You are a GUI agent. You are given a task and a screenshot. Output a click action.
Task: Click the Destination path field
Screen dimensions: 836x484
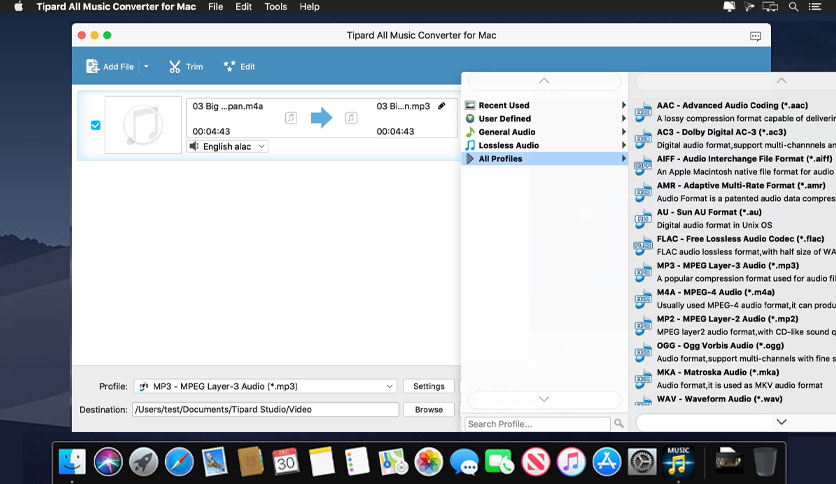(x=265, y=409)
